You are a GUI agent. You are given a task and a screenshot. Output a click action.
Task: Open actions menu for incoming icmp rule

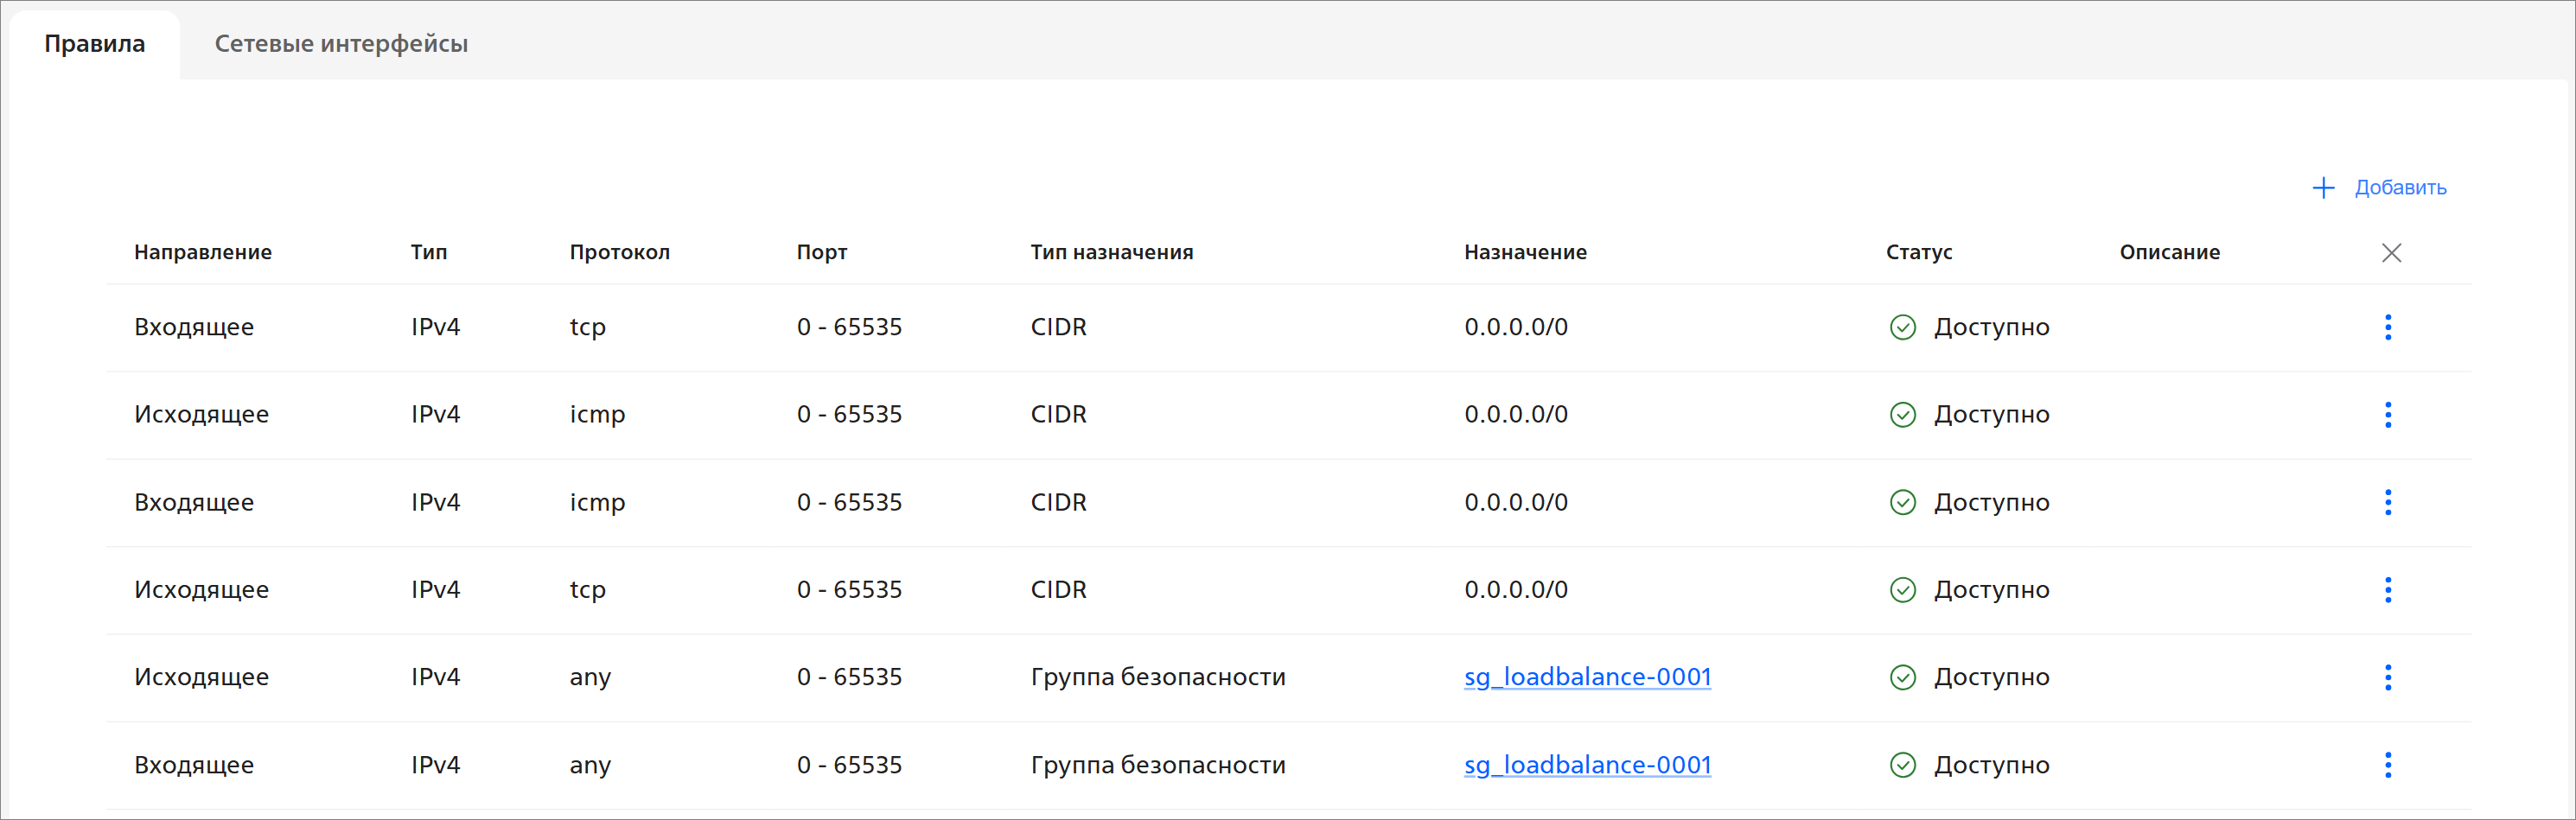2387,502
